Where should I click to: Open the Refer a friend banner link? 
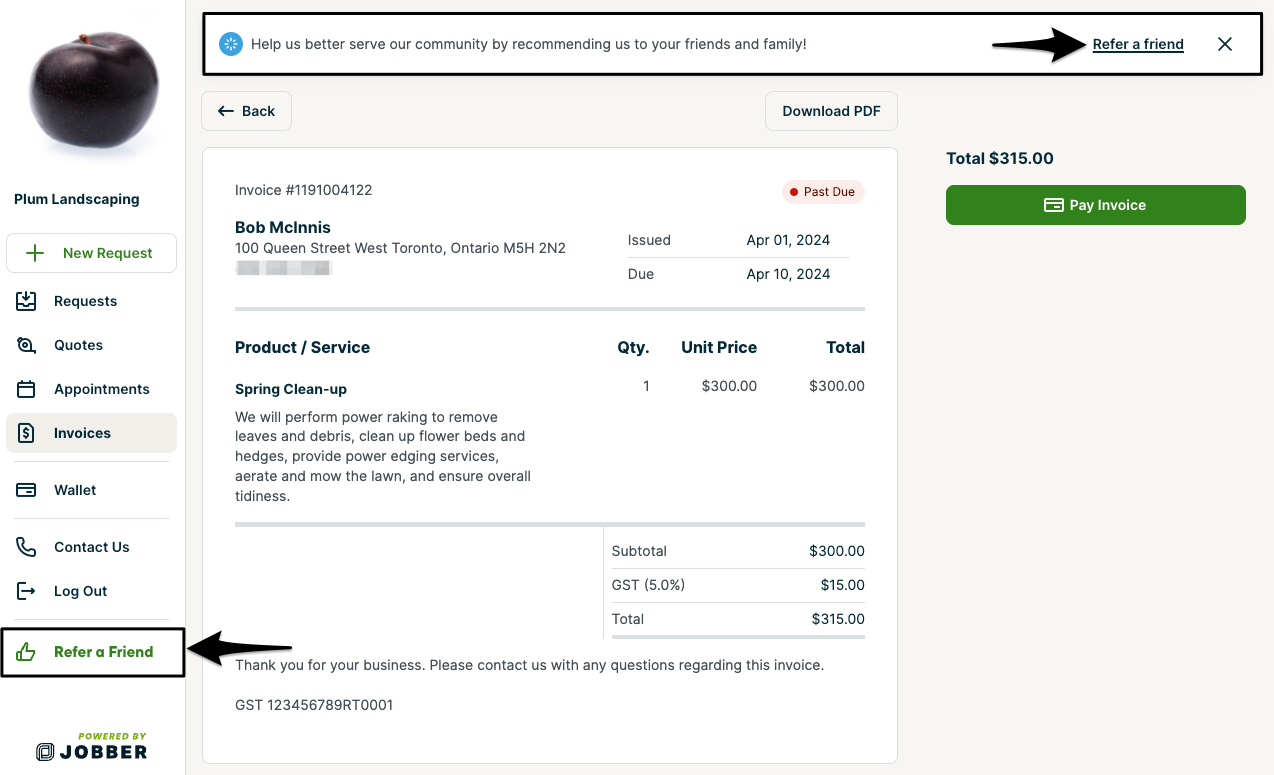click(x=1138, y=44)
